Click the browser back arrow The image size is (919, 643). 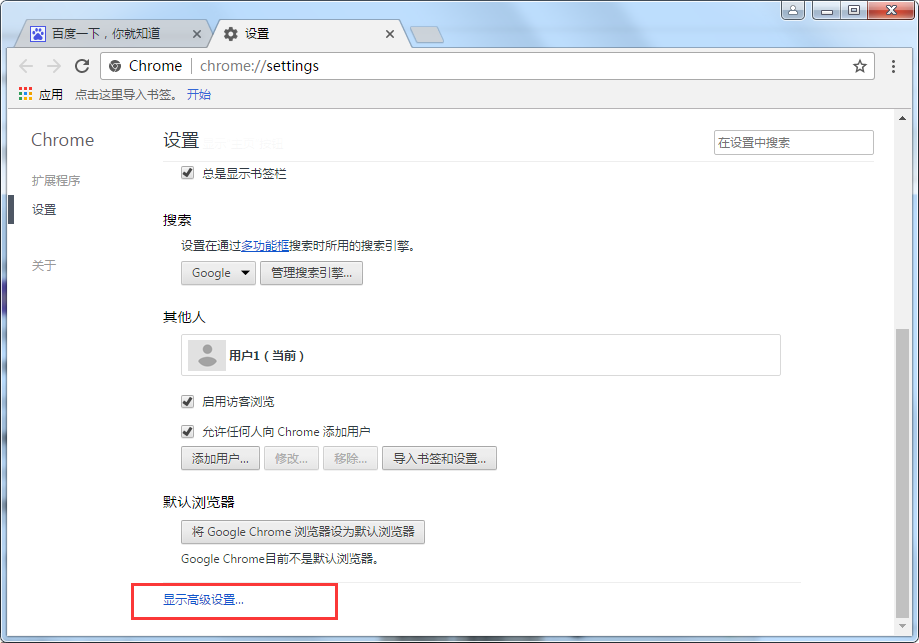(26, 66)
